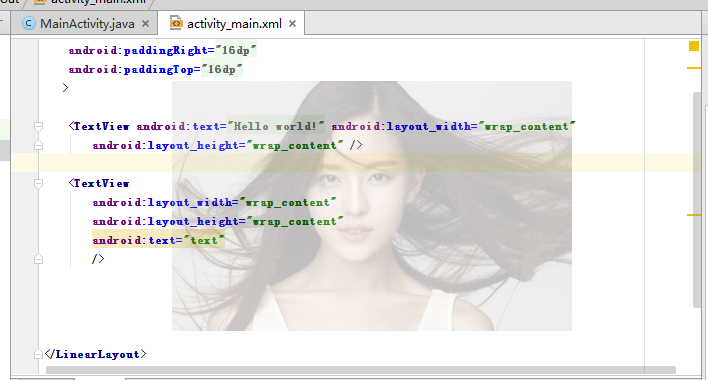This screenshot has height=380, width=708.
Task: Click the yellow warning indicator square
Action: 694,46
